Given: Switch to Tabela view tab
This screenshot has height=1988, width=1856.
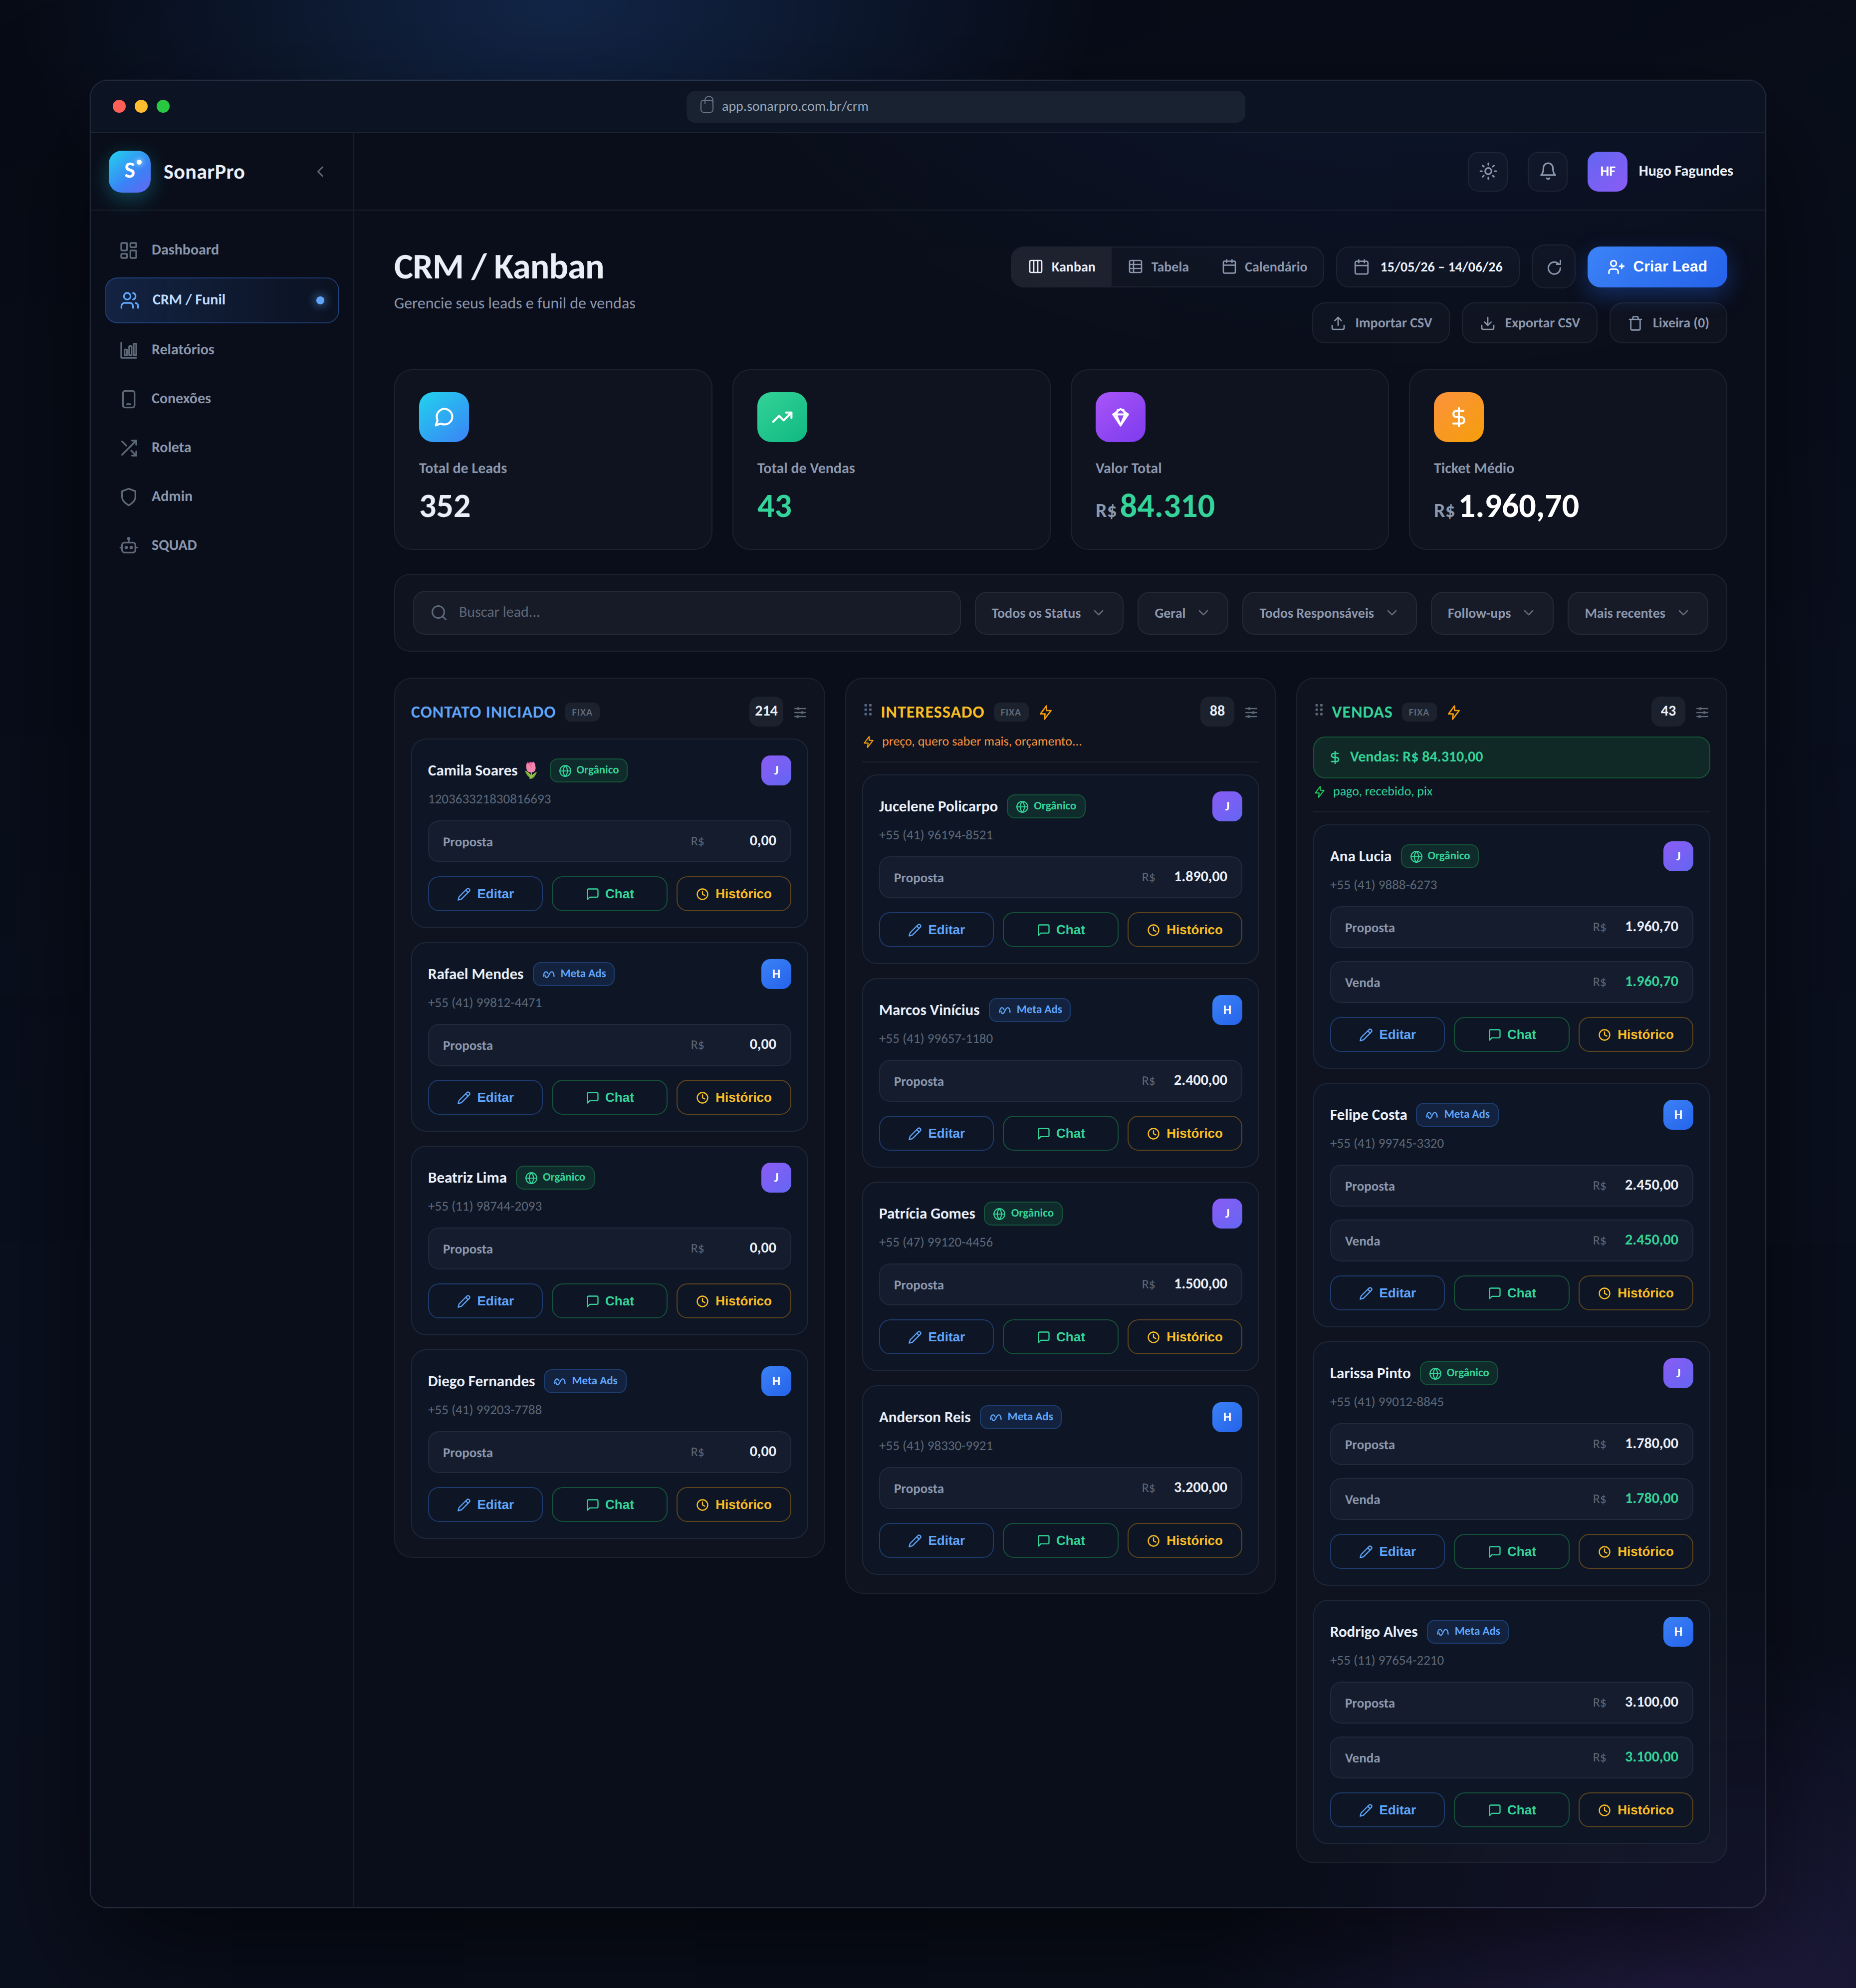Looking at the screenshot, I should (1158, 267).
